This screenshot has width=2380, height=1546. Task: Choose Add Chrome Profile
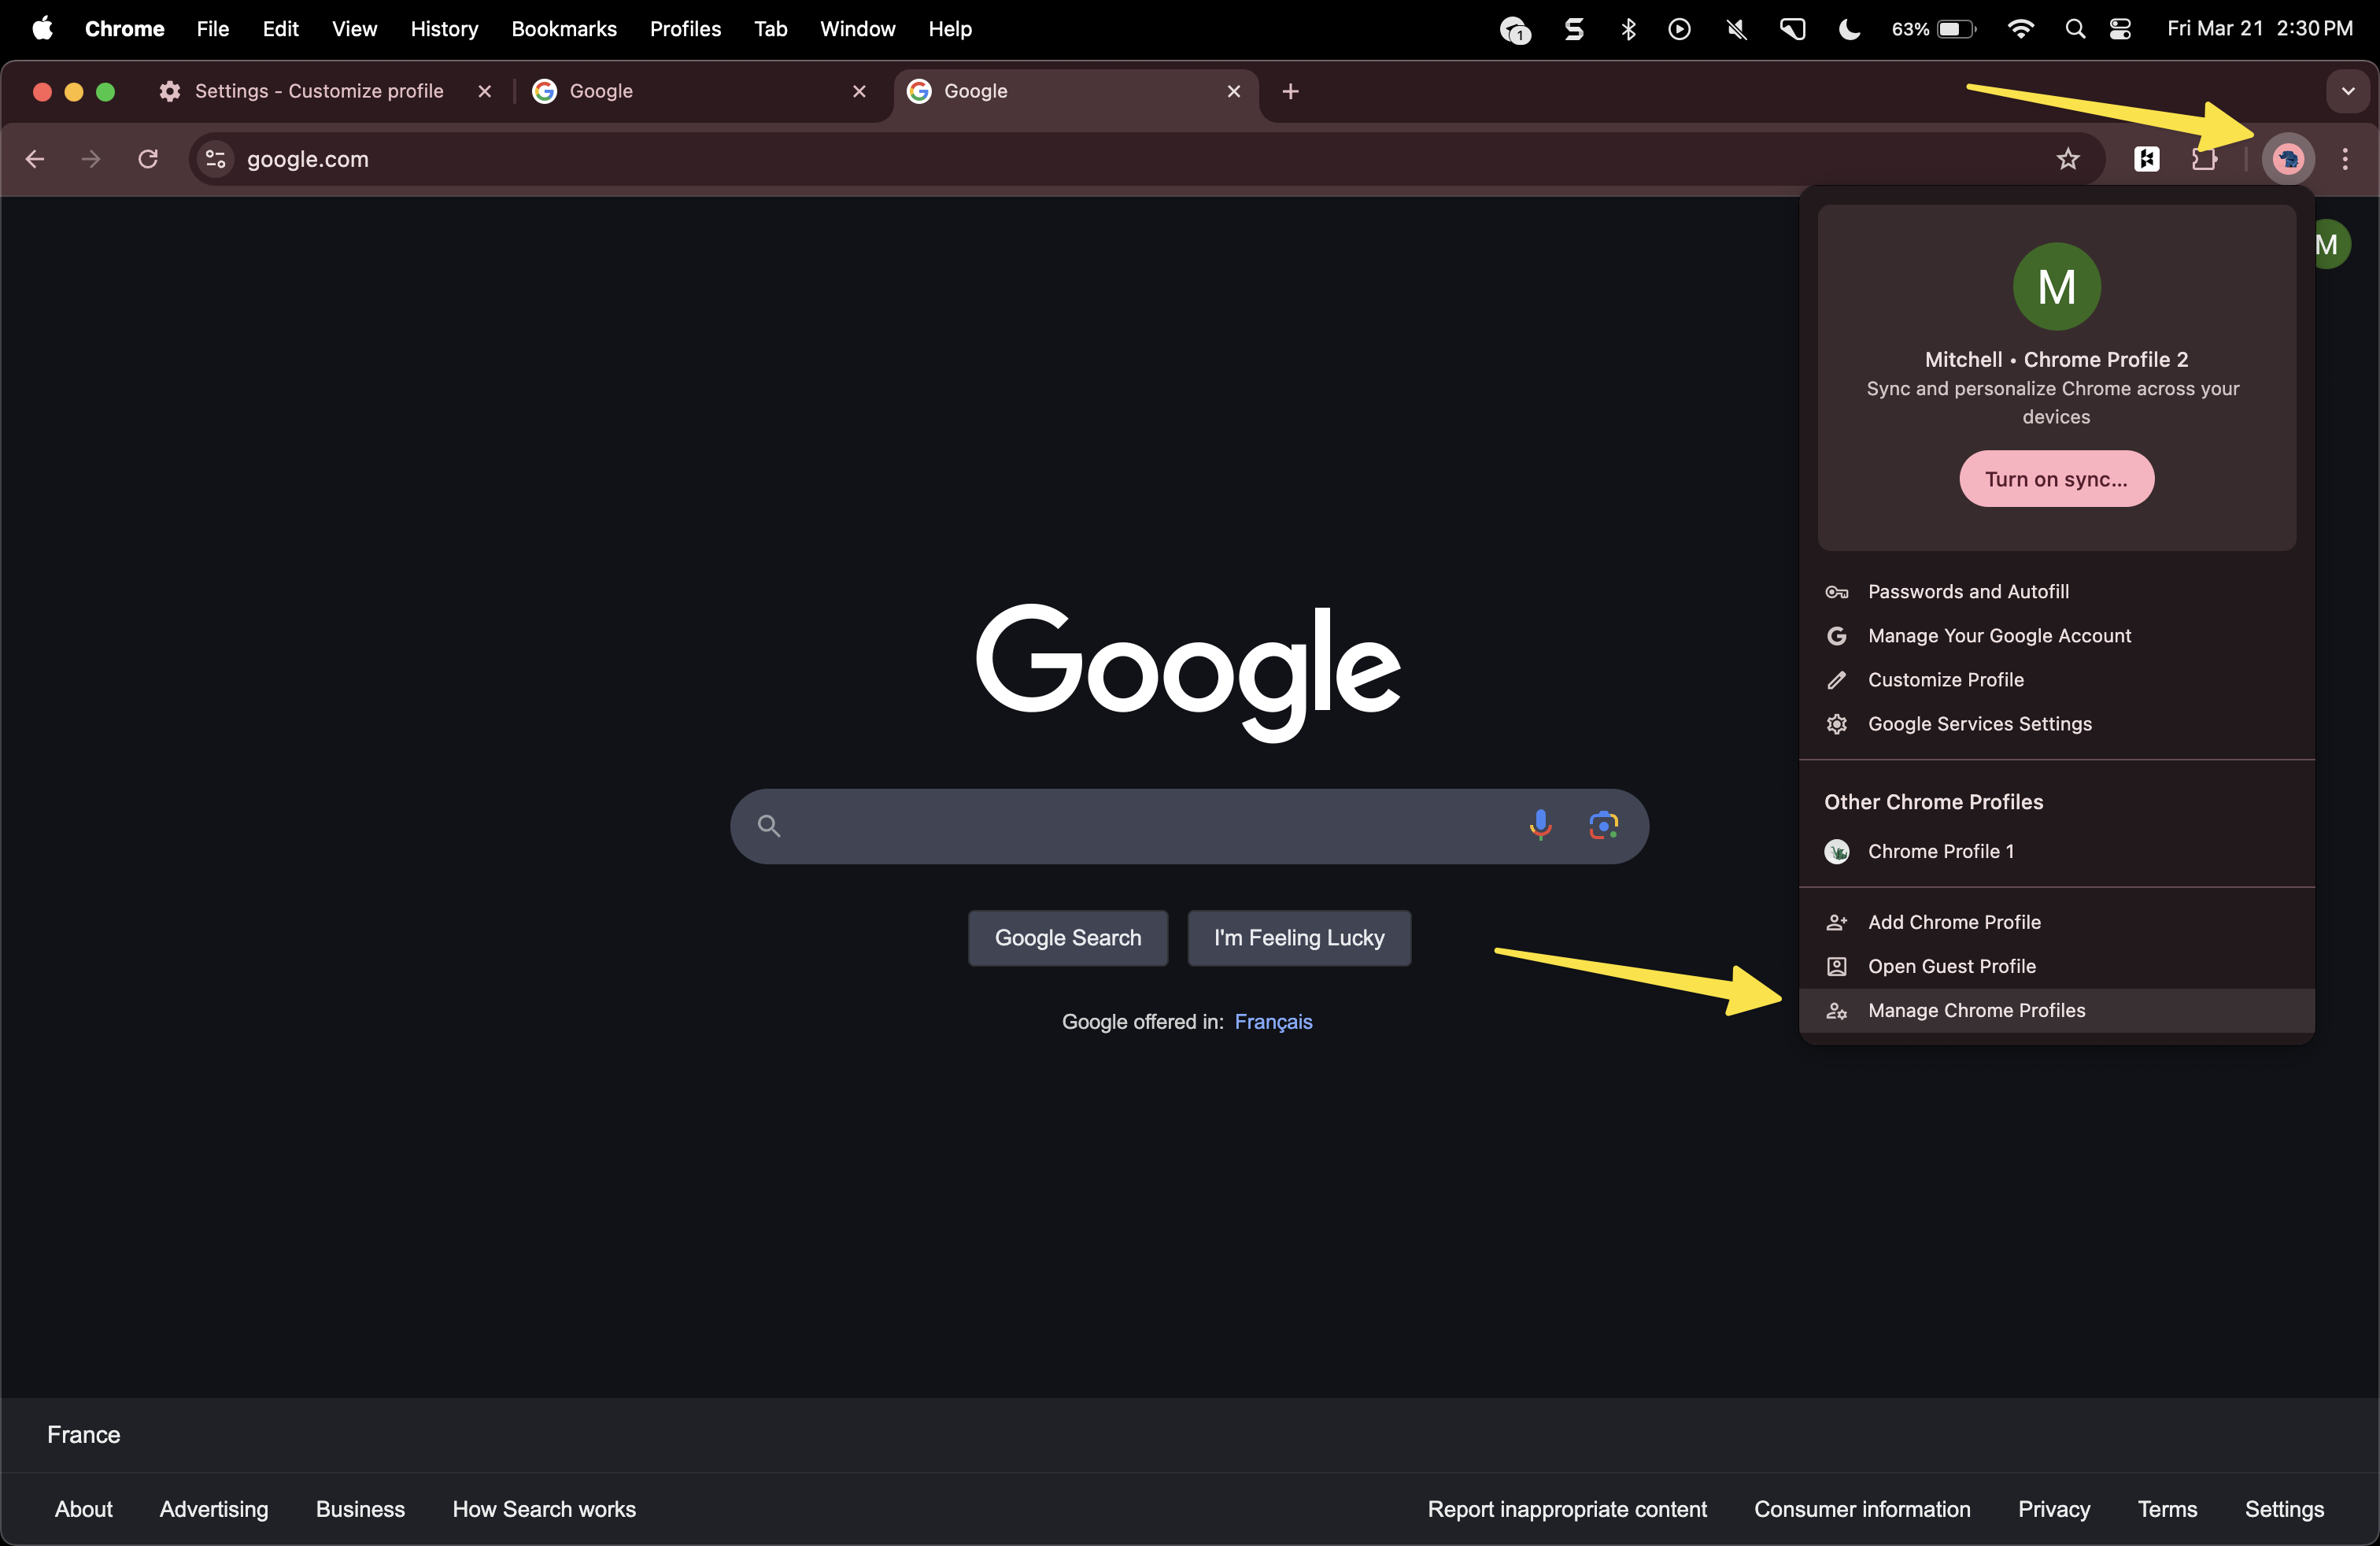click(x=2056, y=922)
